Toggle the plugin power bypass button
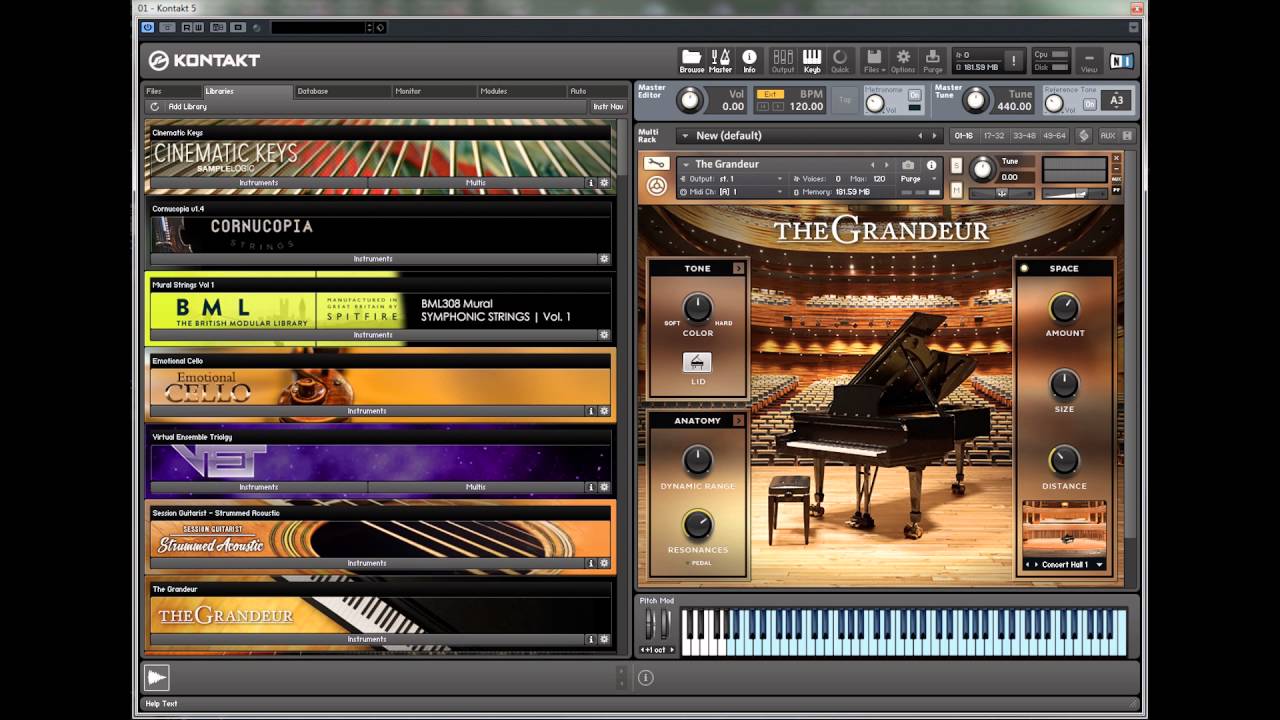 point(148,28)
